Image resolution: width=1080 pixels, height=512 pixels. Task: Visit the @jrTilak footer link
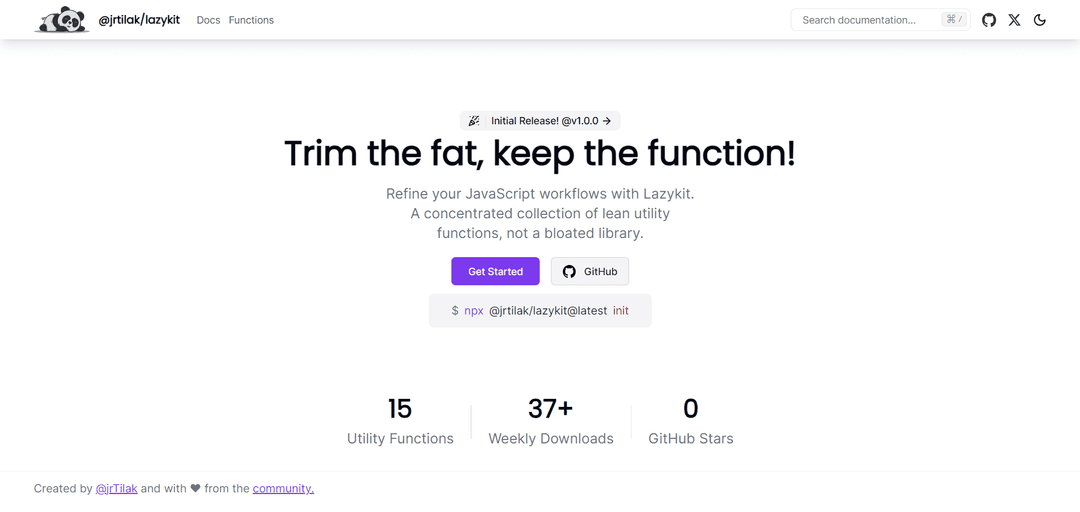pyautogui.click(x=116, y=489)
